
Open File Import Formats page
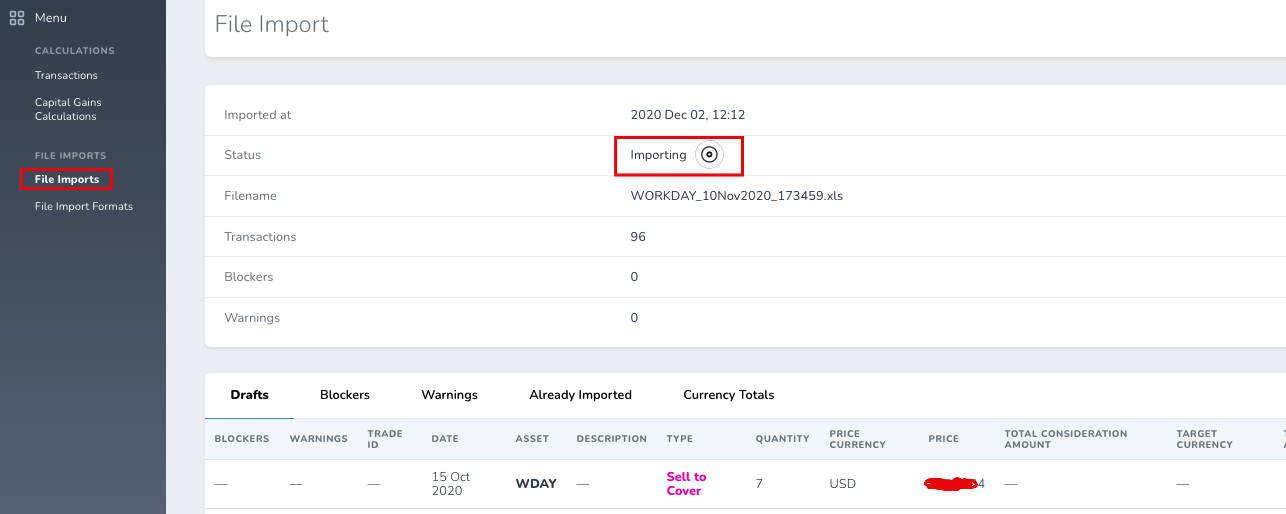click(84, 206)
